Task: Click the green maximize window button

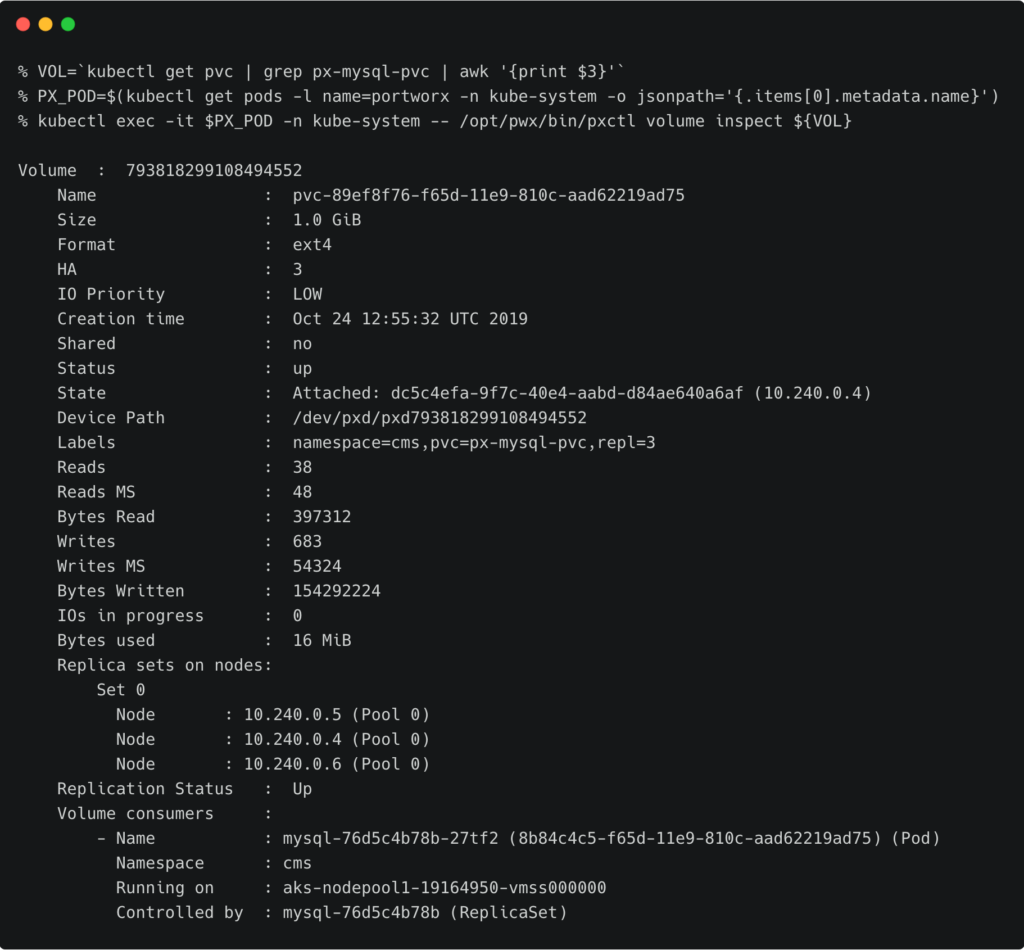Action: 68,24
